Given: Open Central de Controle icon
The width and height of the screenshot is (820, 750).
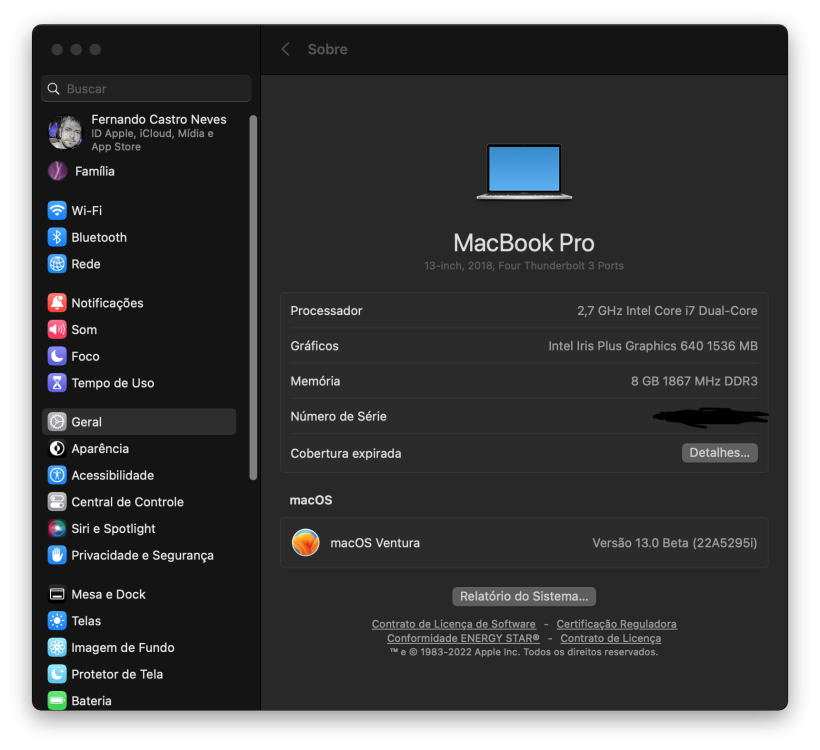Looking at the screenshot, I should pos(57,502).
